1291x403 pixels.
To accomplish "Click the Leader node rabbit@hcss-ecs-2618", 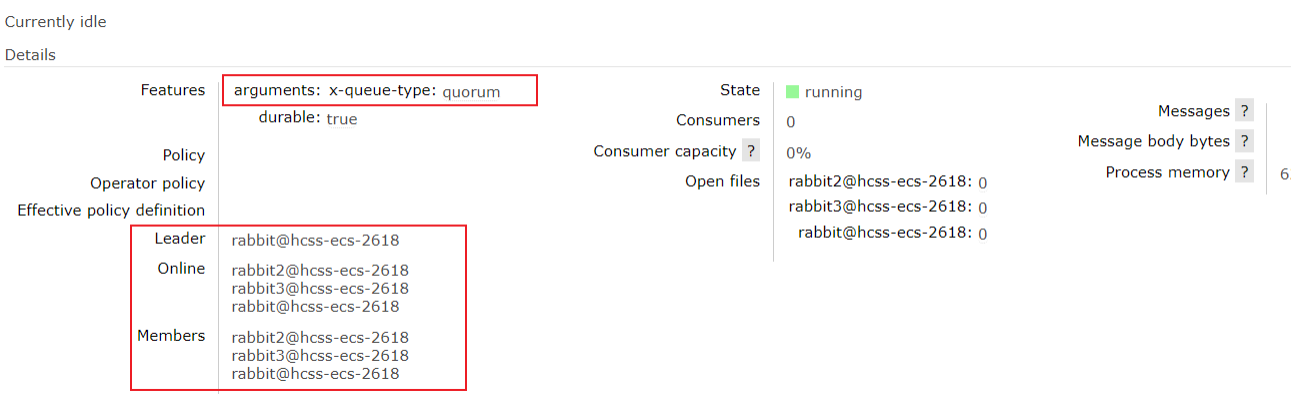I will coord(315,240).
